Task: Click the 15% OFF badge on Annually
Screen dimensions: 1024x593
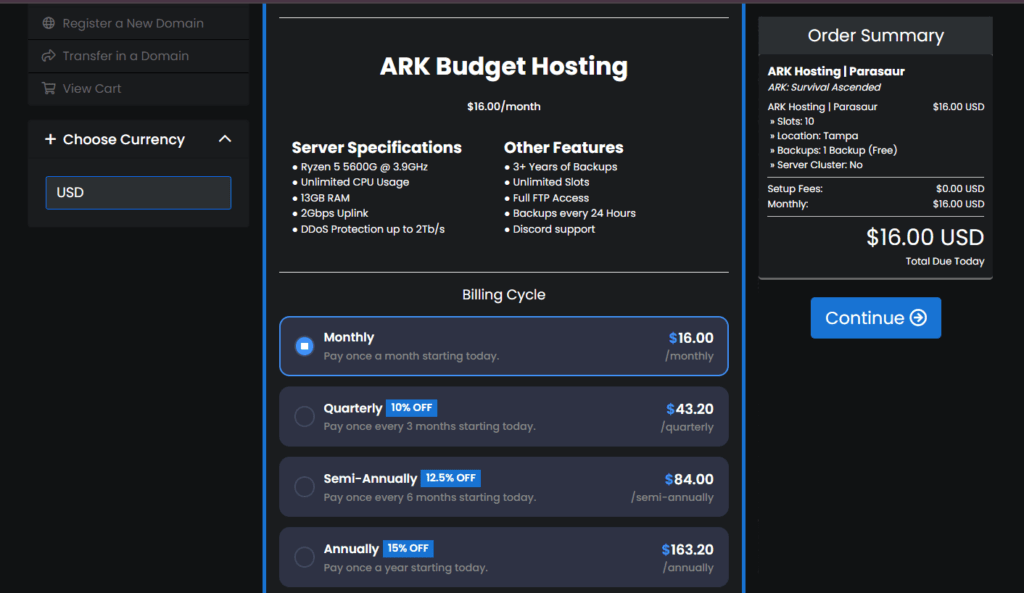Action: click(x=408, y=549)
